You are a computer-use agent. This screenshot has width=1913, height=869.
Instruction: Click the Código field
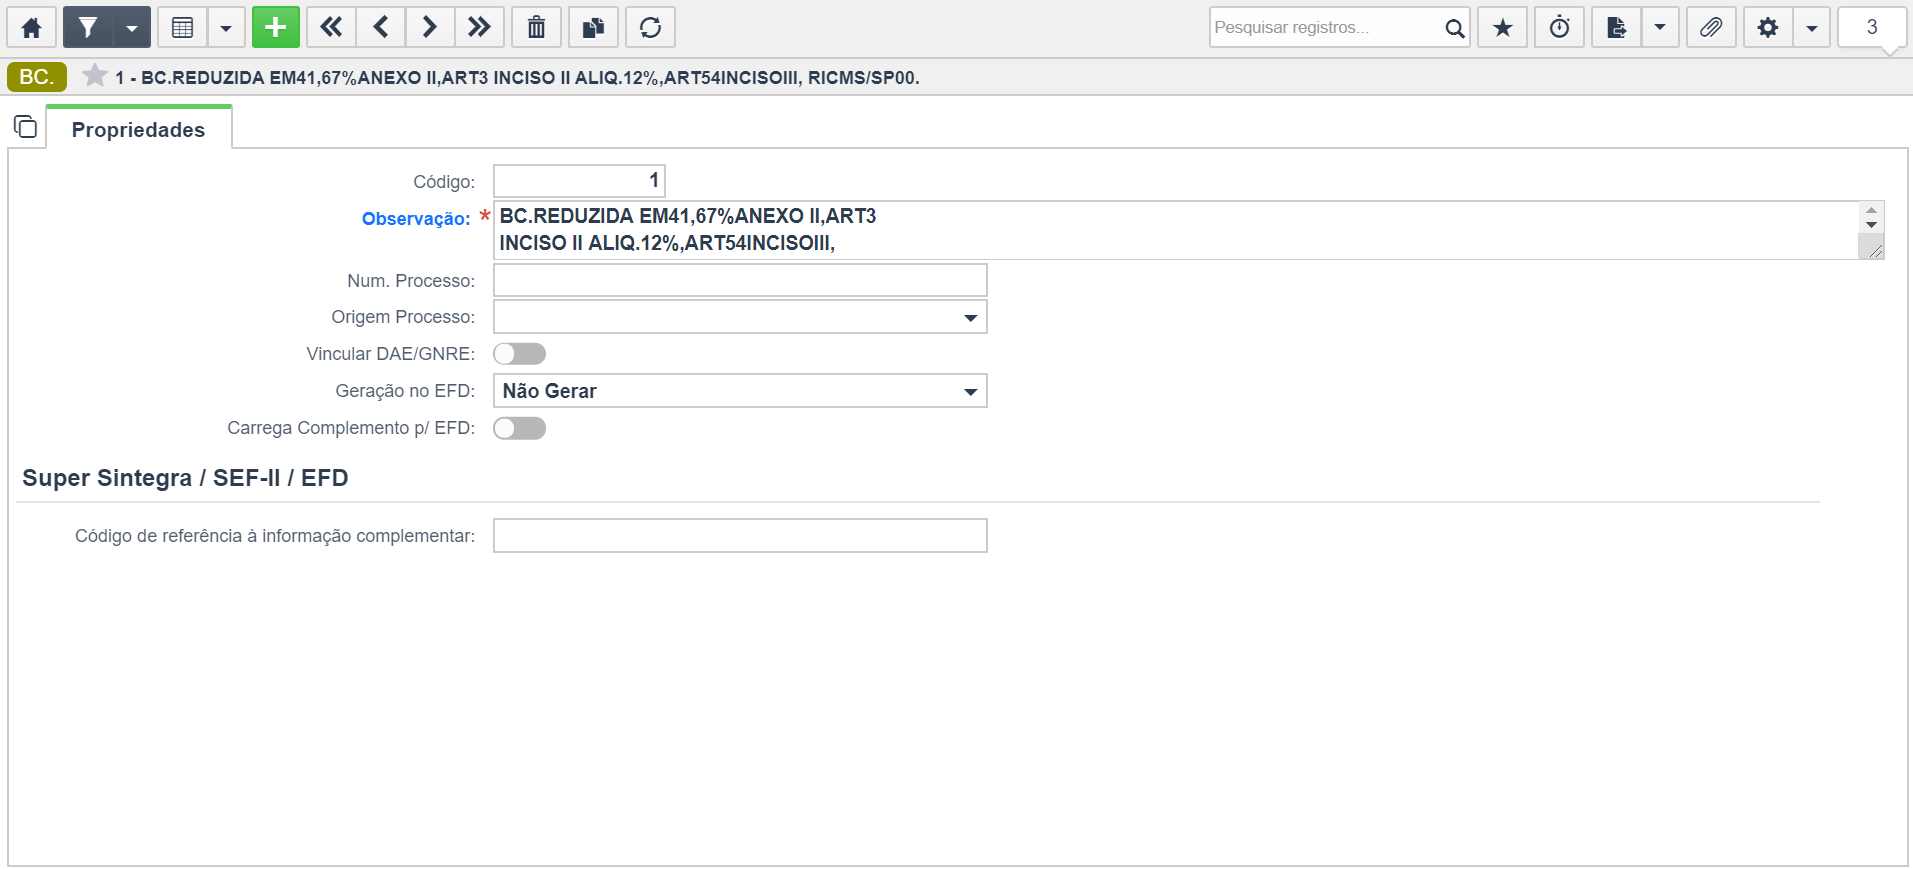click(x=579, y=181)
